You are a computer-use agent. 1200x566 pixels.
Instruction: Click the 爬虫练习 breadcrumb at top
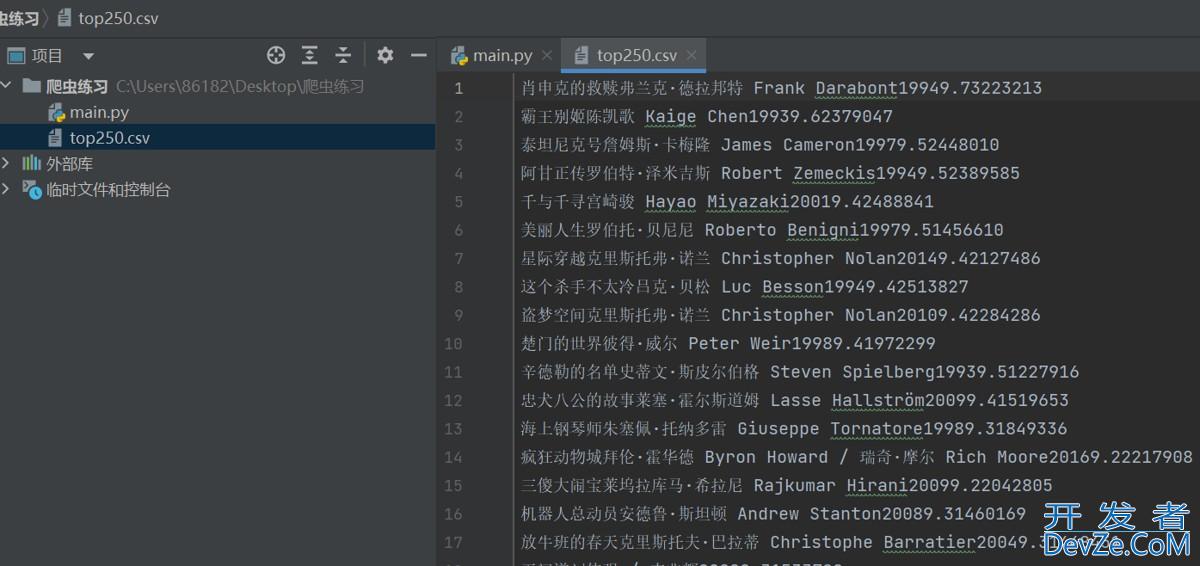pyautogui.click(x=19, y=18)
